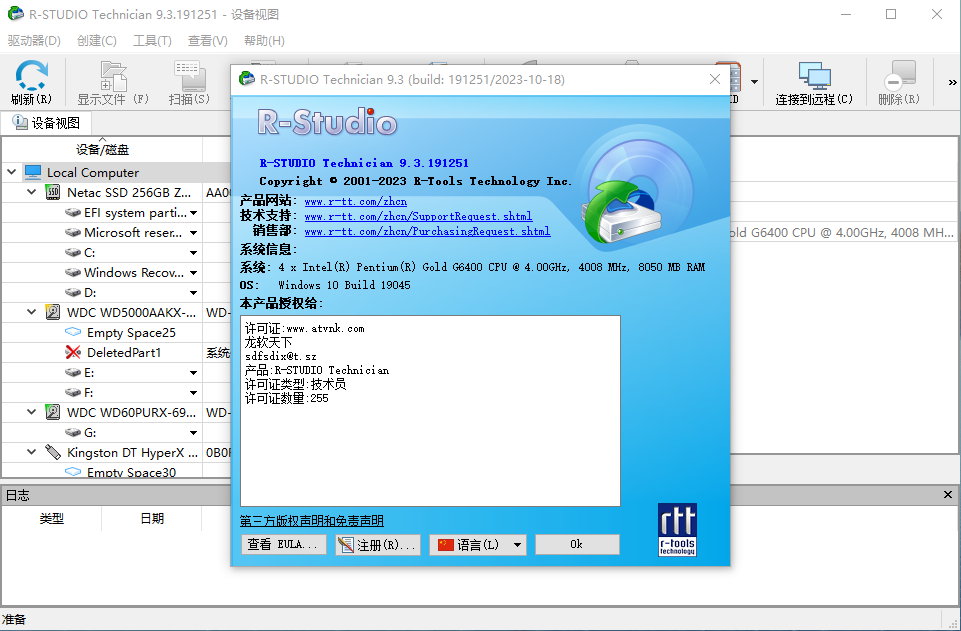
Task: Click the 查看 EULA... button
Action: (x=283, y=544)
